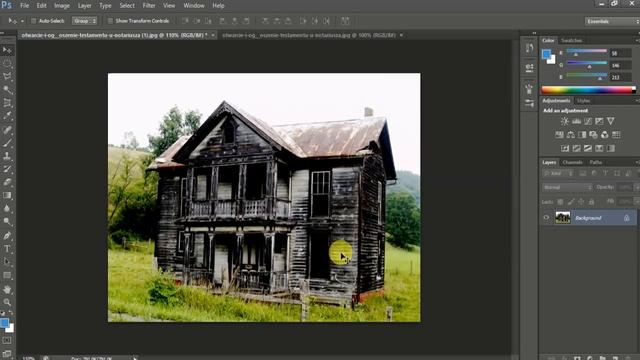Add a Color Balance adjustment
640x360 pixels.
571,135
